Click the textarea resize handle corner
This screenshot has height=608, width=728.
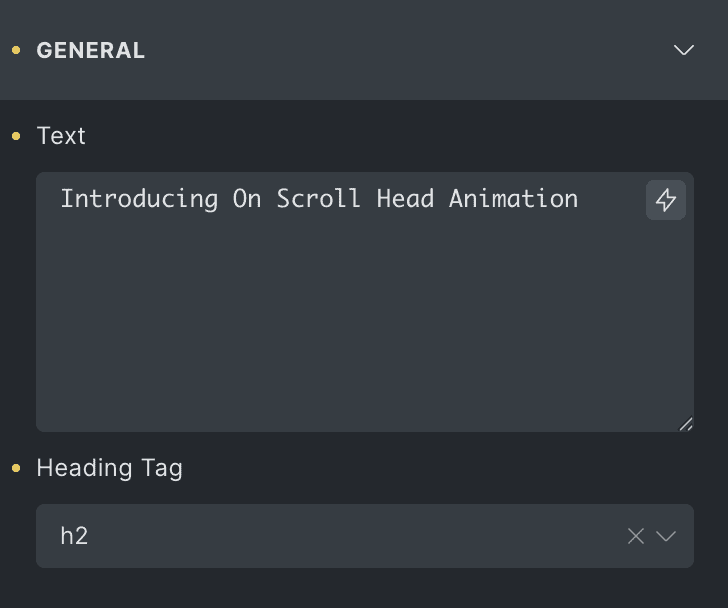pyautogui.click(x=686, y=424)
